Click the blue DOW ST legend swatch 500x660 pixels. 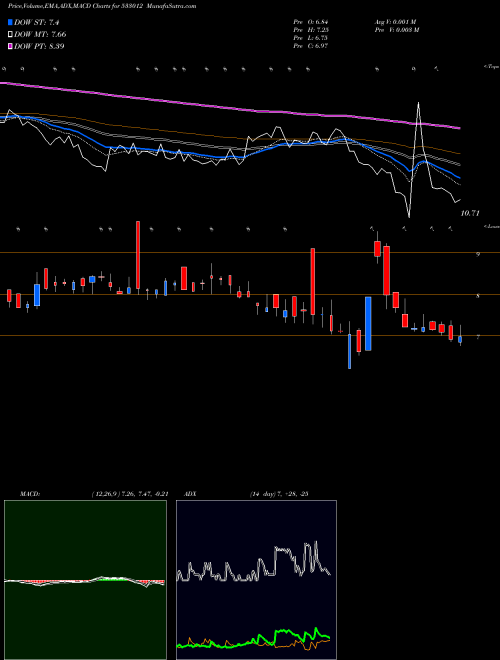(11, 23)
